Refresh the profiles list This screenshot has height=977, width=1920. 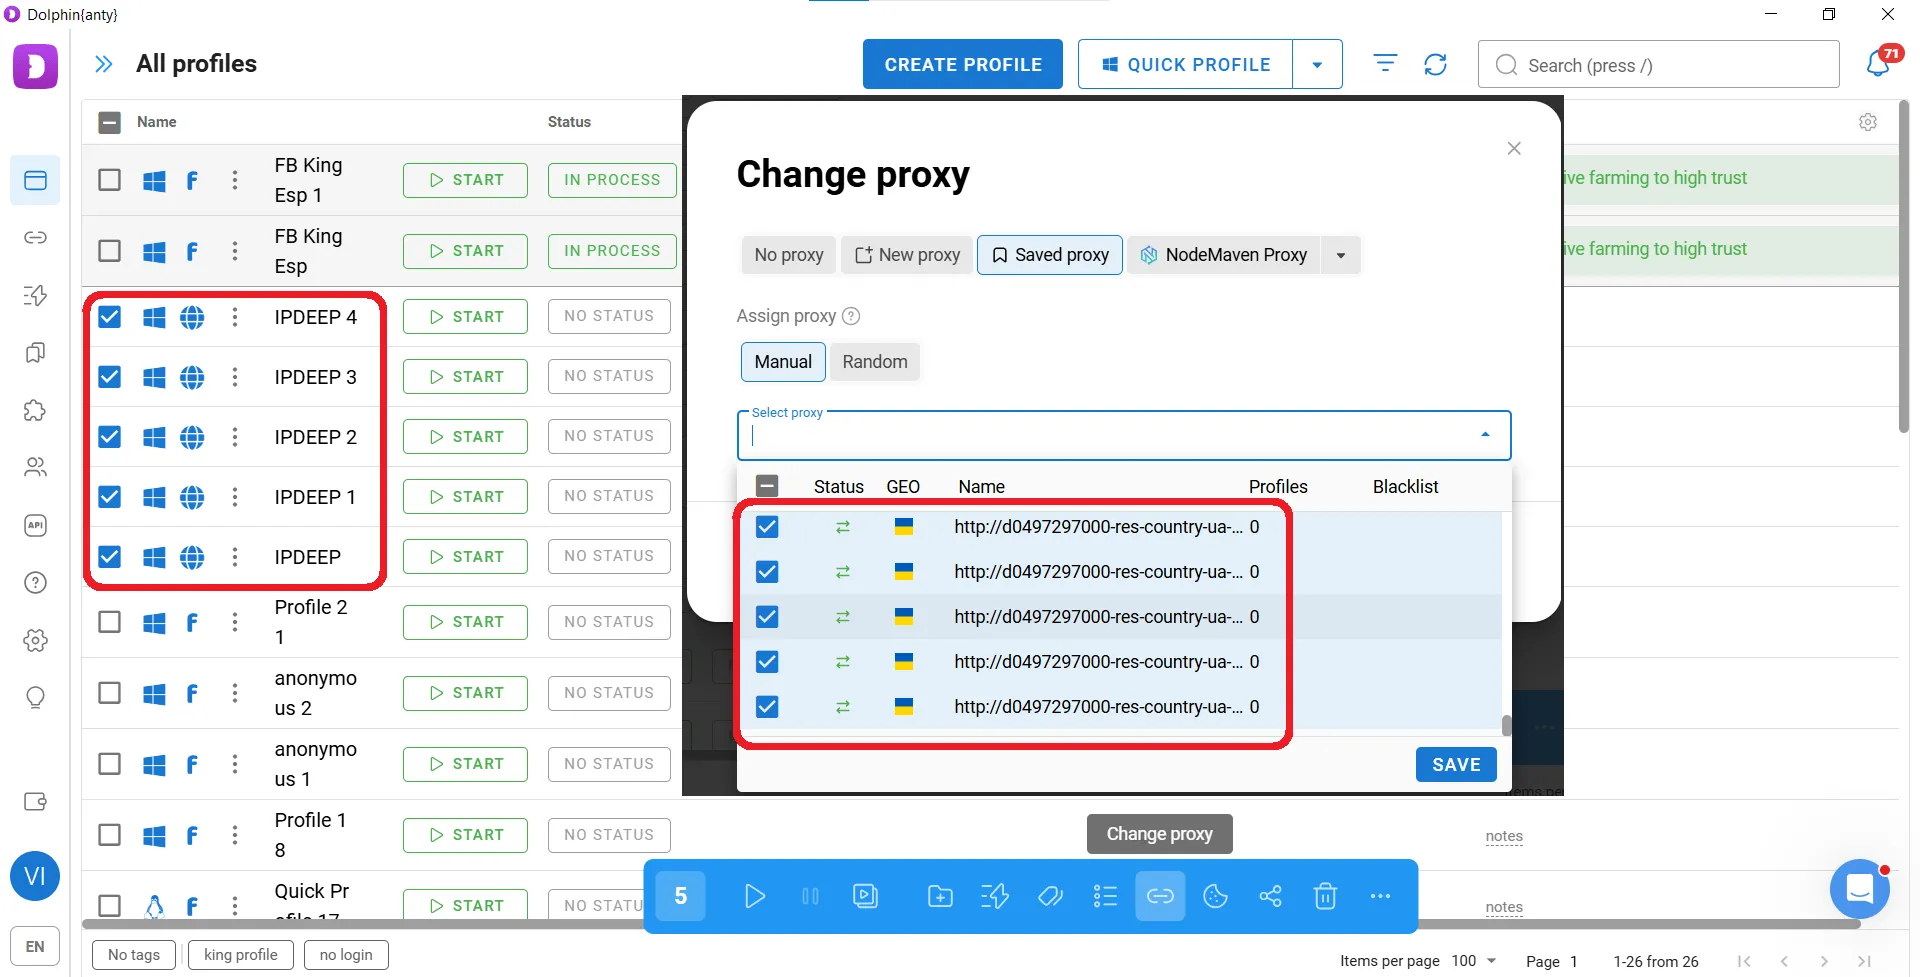click(1436, 64)
